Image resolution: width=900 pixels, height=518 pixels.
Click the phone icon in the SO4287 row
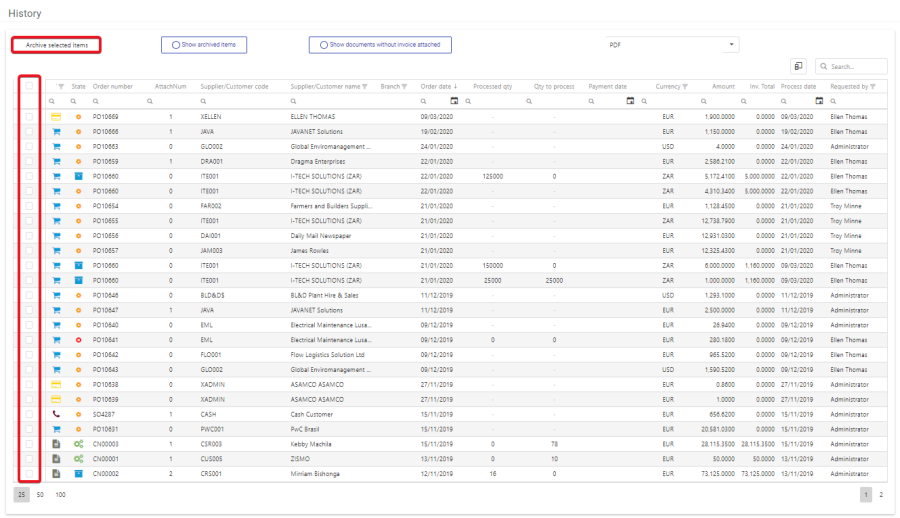pos(56,414)
